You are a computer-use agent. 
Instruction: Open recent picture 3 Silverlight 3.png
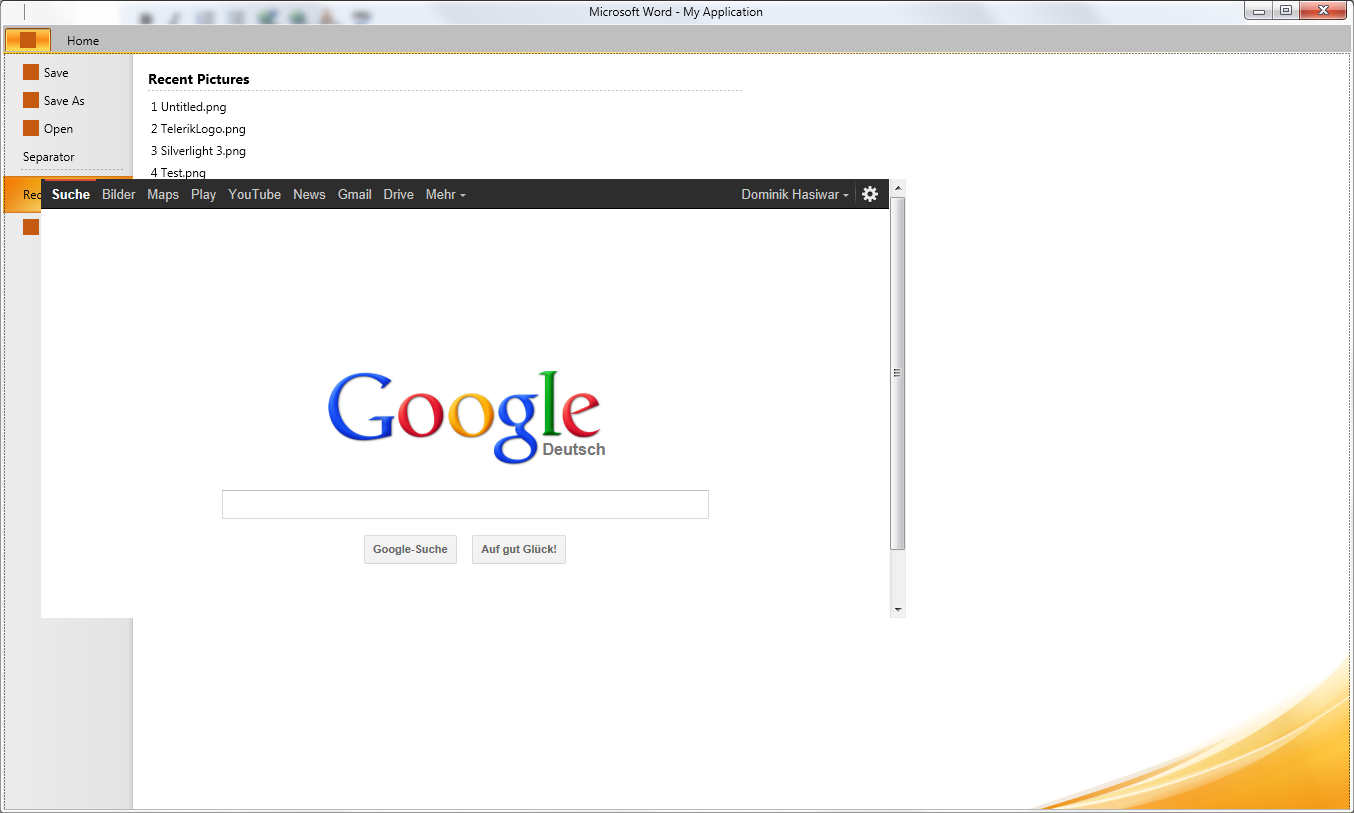[x=198, y=151]
